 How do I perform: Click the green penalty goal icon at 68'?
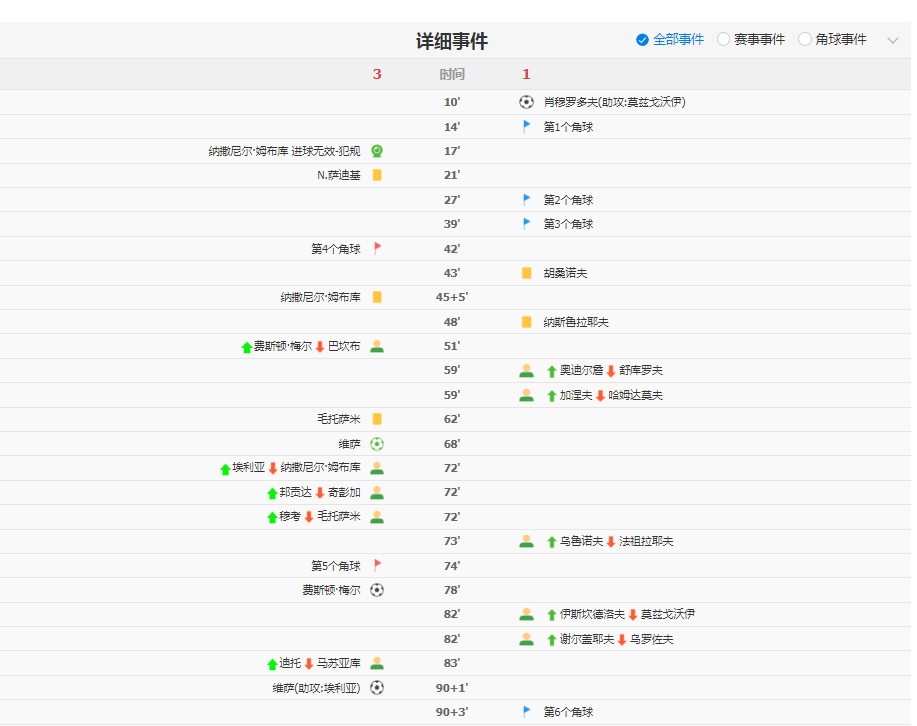377,444
